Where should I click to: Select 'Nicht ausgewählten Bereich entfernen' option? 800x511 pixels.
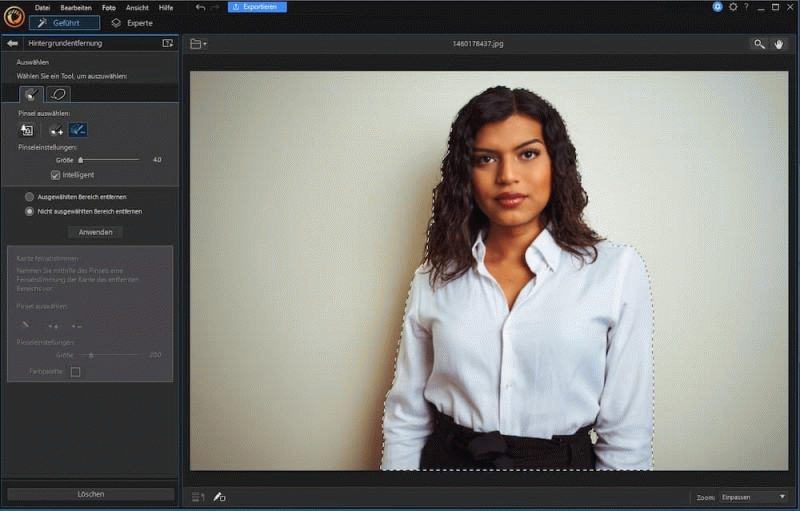pyautogui.click(x=29, y=211)
